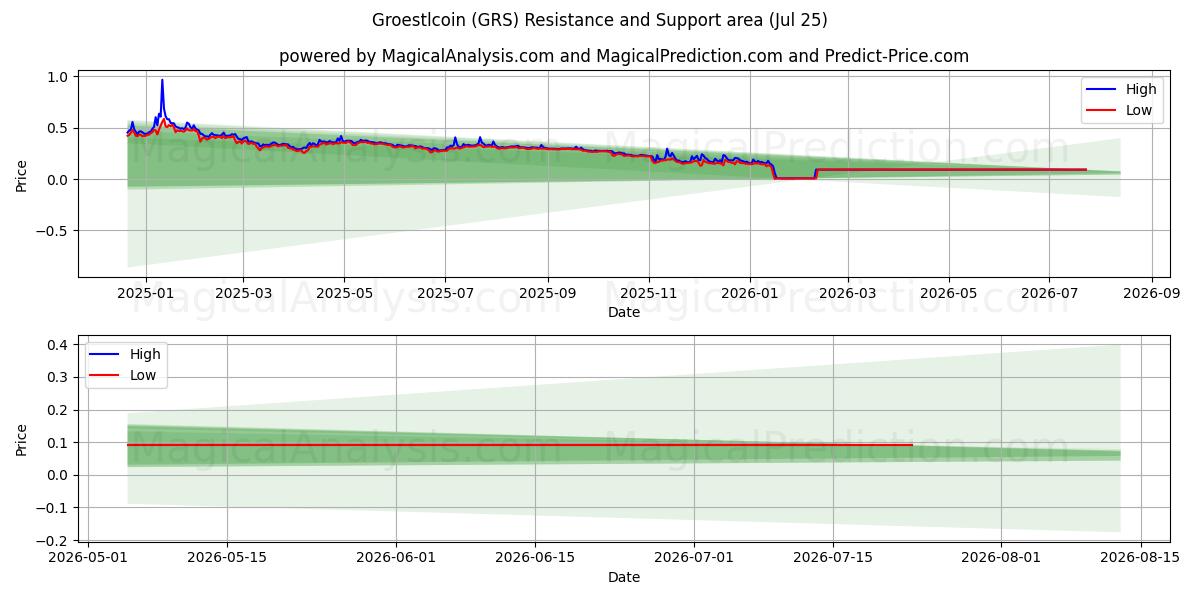The width and height of the screenshot is (1200, 600).
Task: Click the '2026-06-15' tick label
Action: (535, 559)
